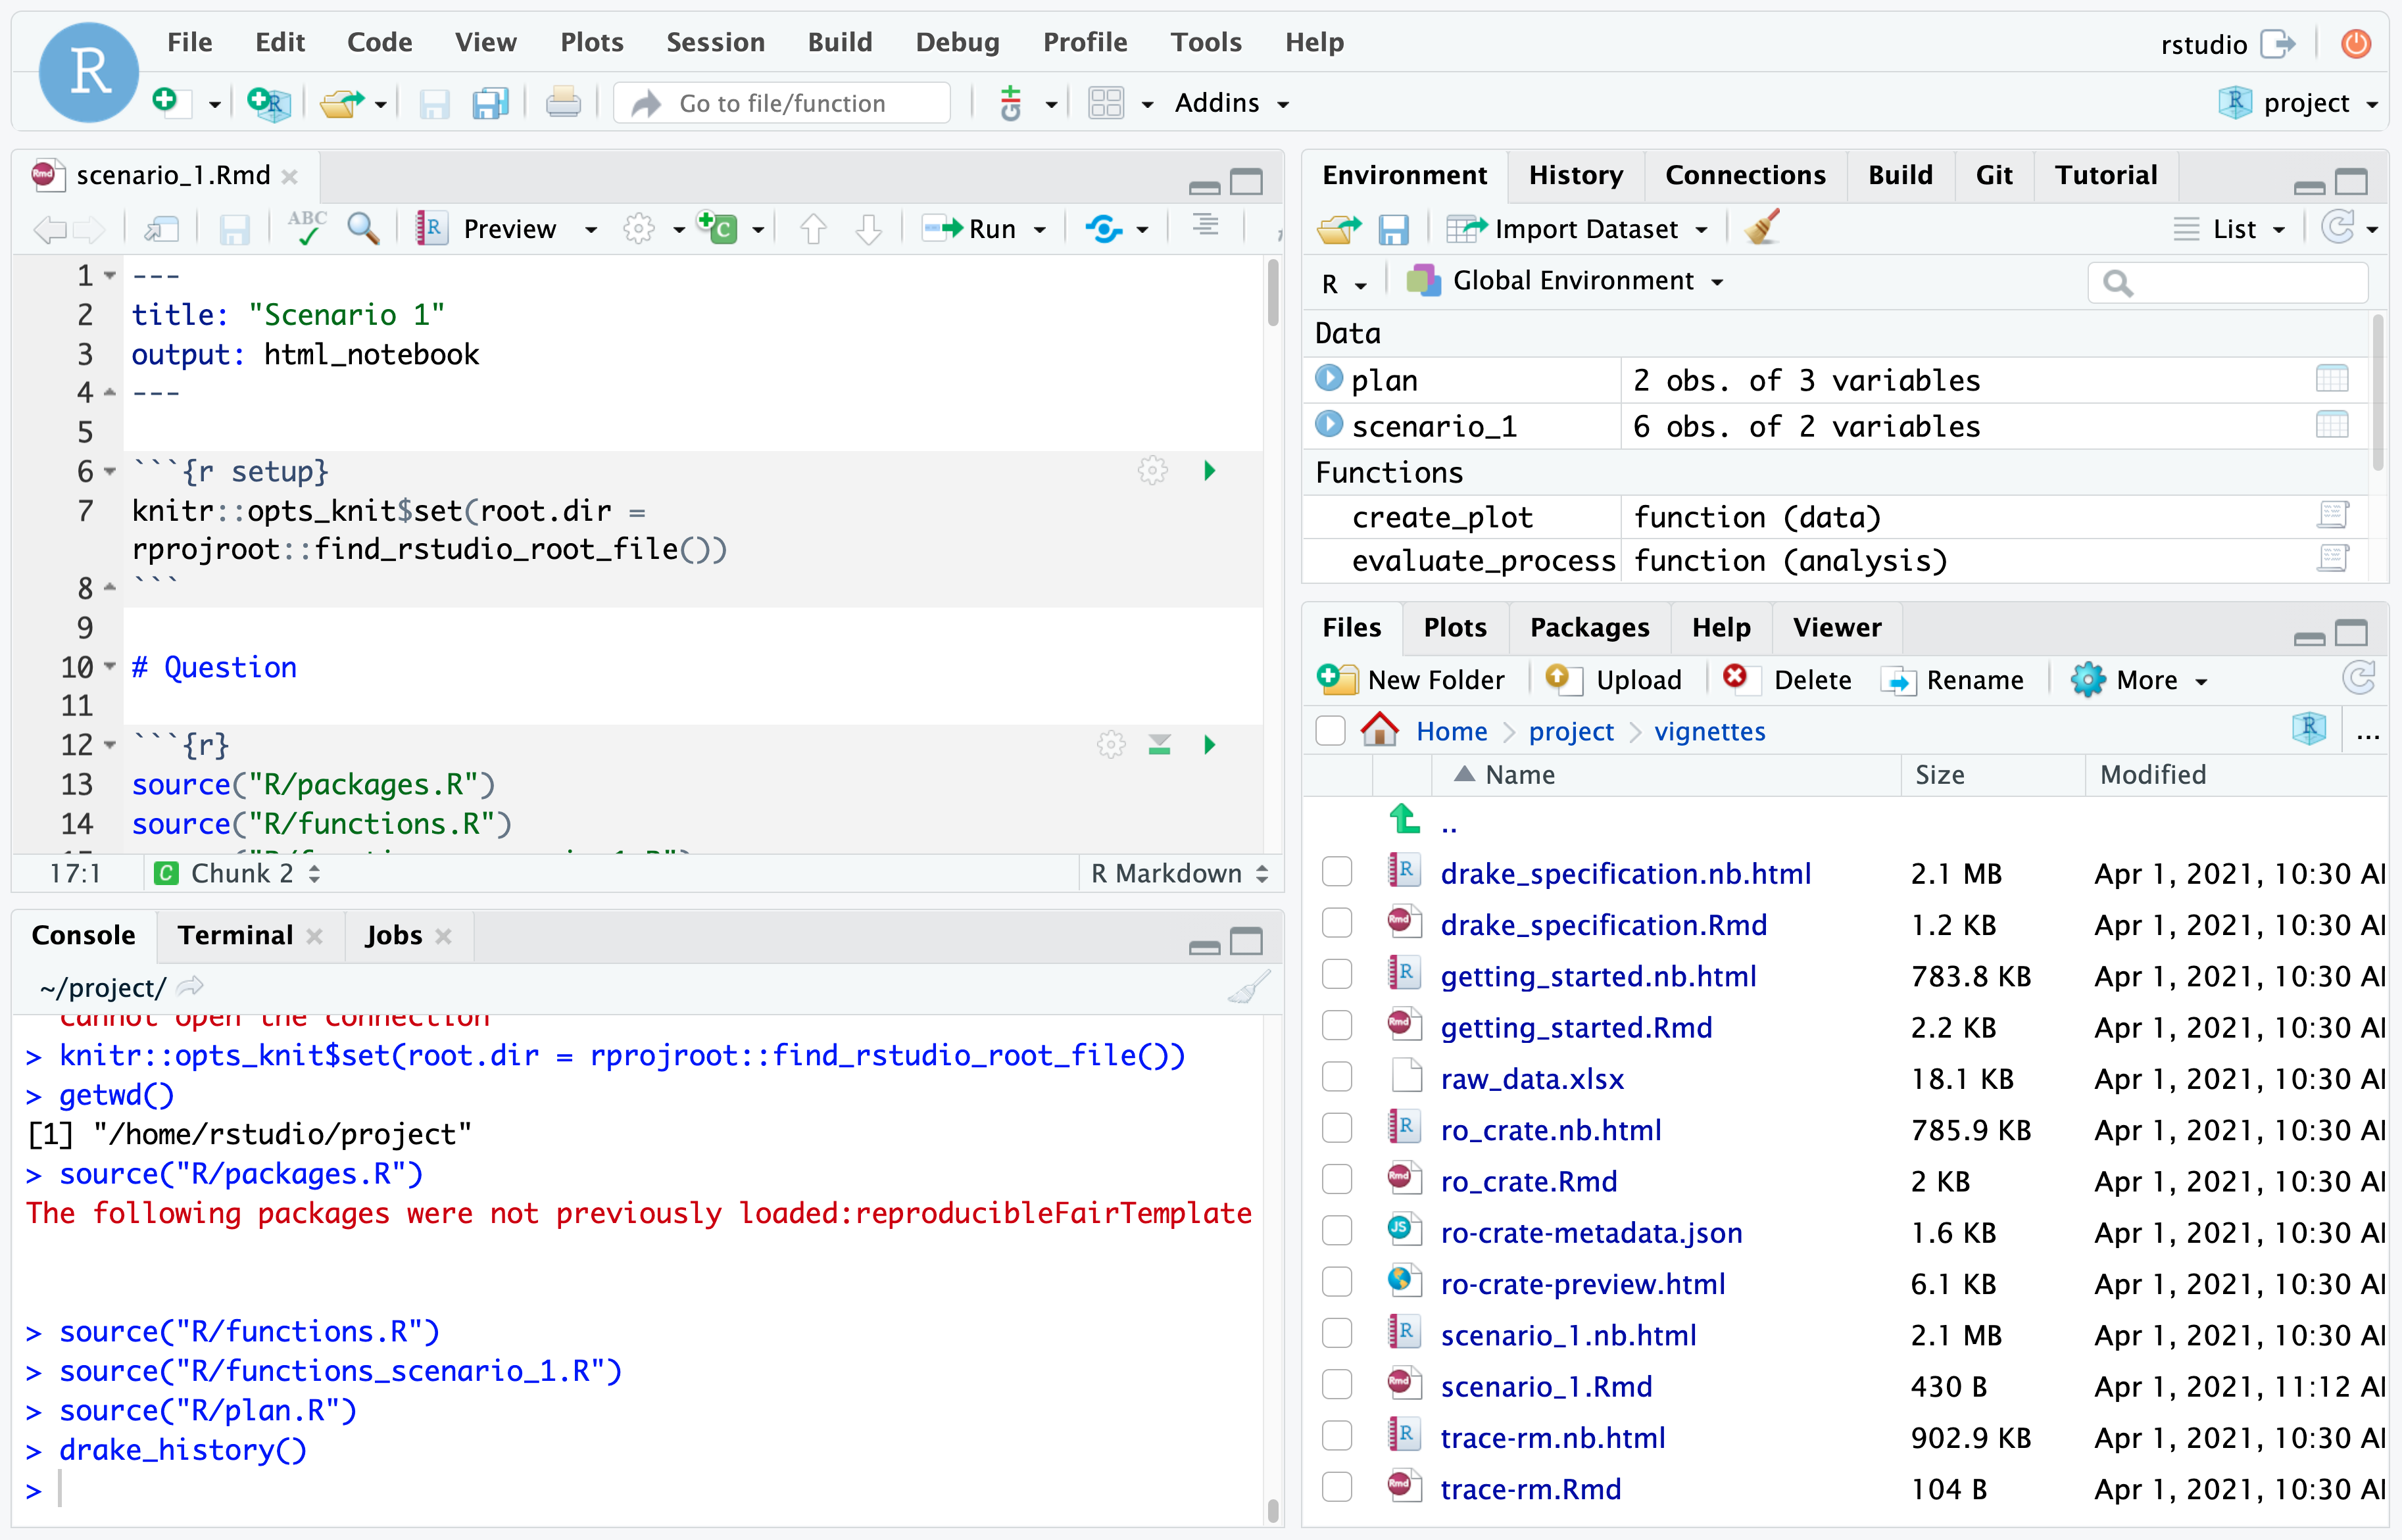2402x1540 pixels.
Task: Tick checkbox for raw_data.xlsx
Action: [1337, 1077]
